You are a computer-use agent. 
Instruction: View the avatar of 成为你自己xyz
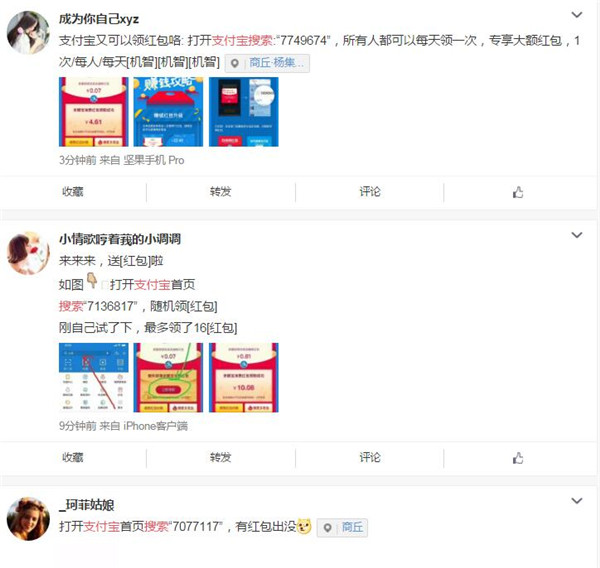[x=28, y=33]
